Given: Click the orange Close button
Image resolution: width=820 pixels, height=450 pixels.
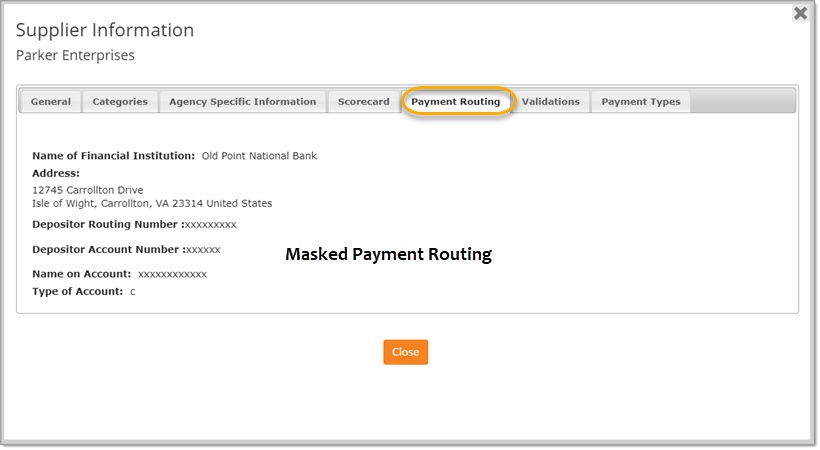Looking at the screenshot, I should (406, 352).
